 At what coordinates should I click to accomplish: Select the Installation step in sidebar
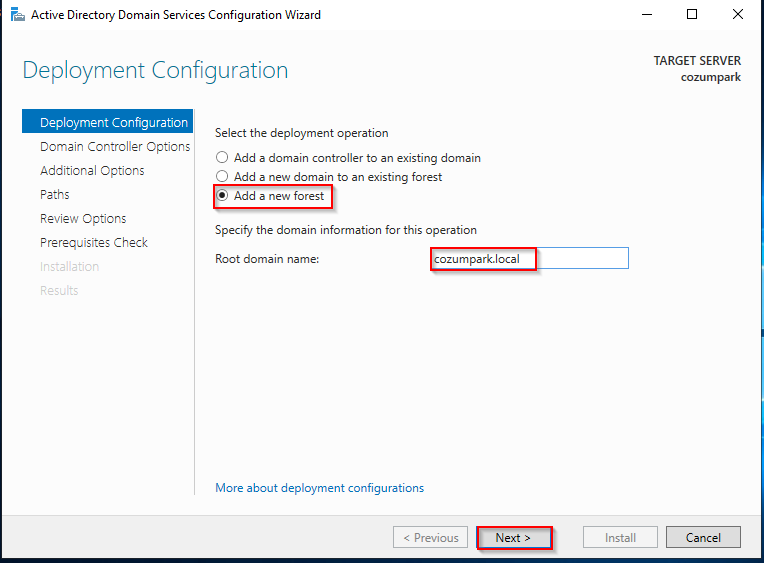click(x=69, y=267)
